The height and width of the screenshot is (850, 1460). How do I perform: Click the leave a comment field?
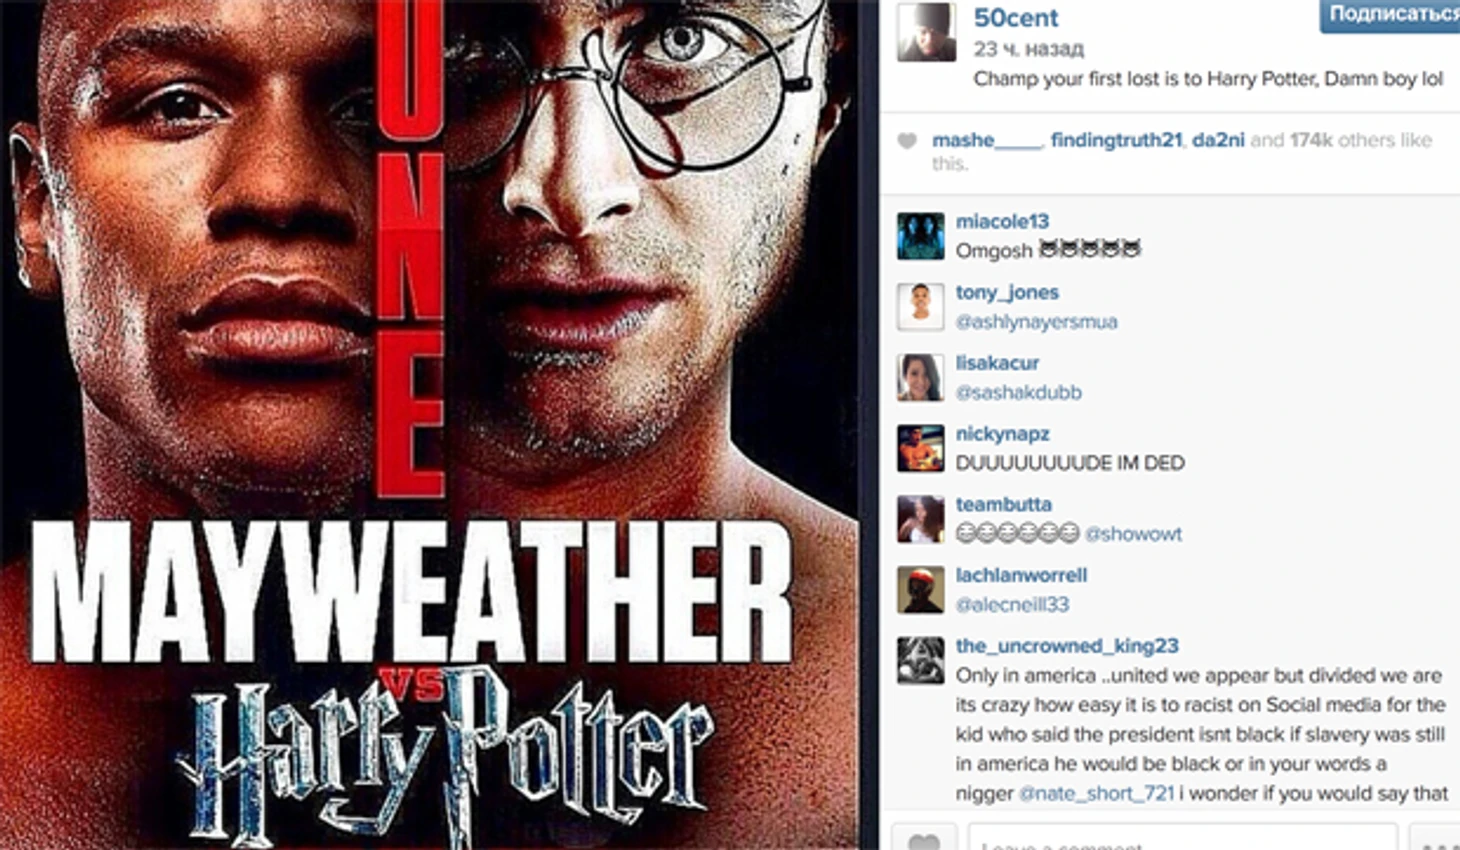[1182, 838]
